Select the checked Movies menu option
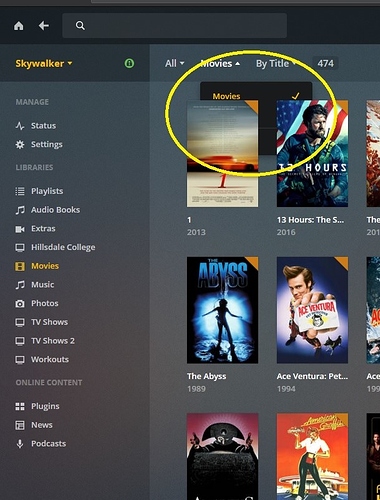 tap(256, 96)
